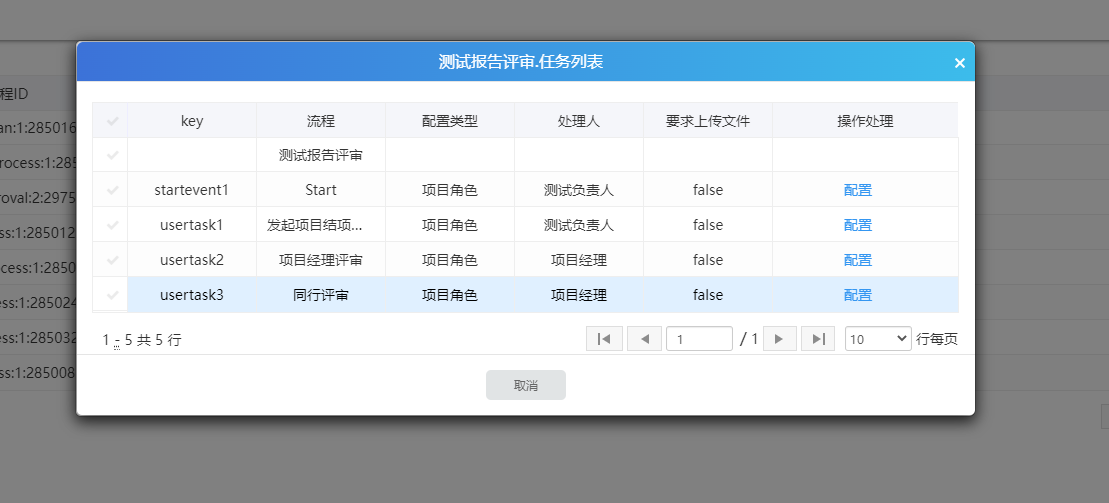Open rows-per-page dropdown showing 10
This screenshot has width=1109, height=503.
pos(877,339)
